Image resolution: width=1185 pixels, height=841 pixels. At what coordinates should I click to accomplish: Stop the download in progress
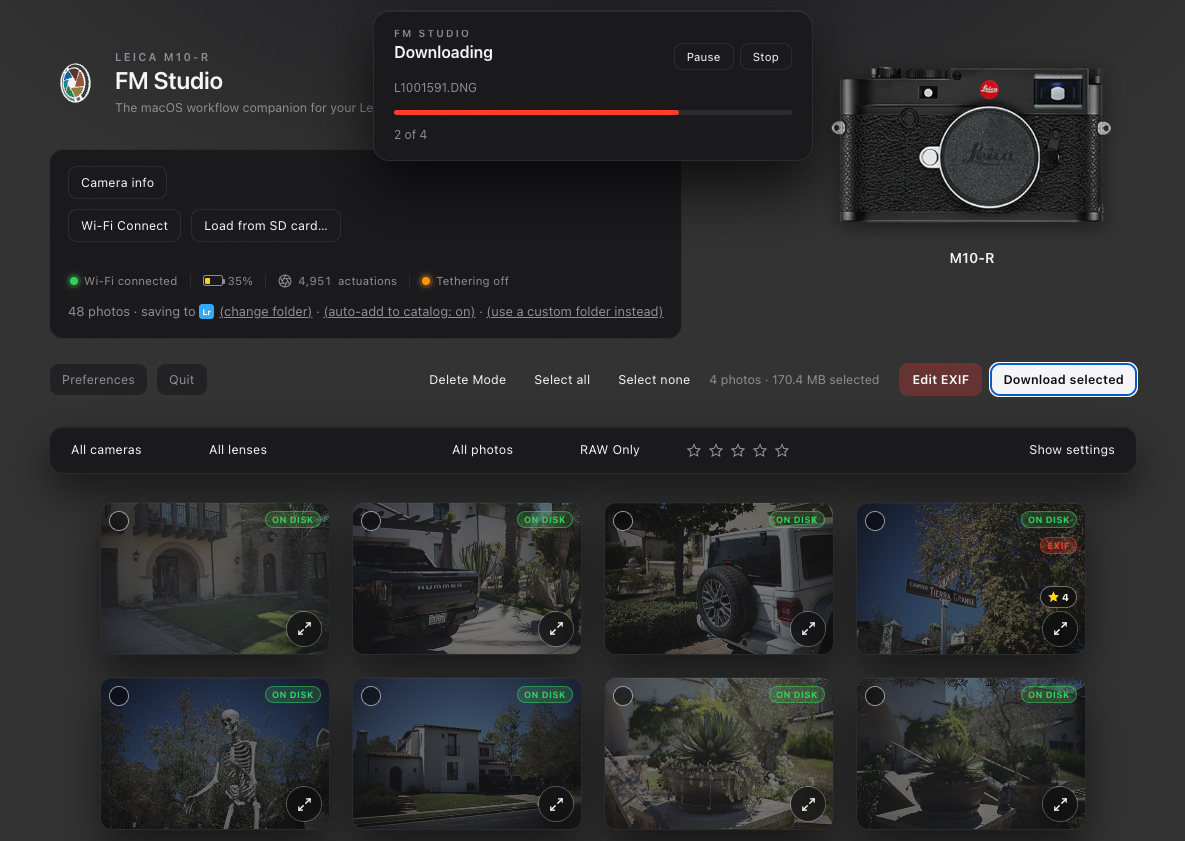(766, 57)
